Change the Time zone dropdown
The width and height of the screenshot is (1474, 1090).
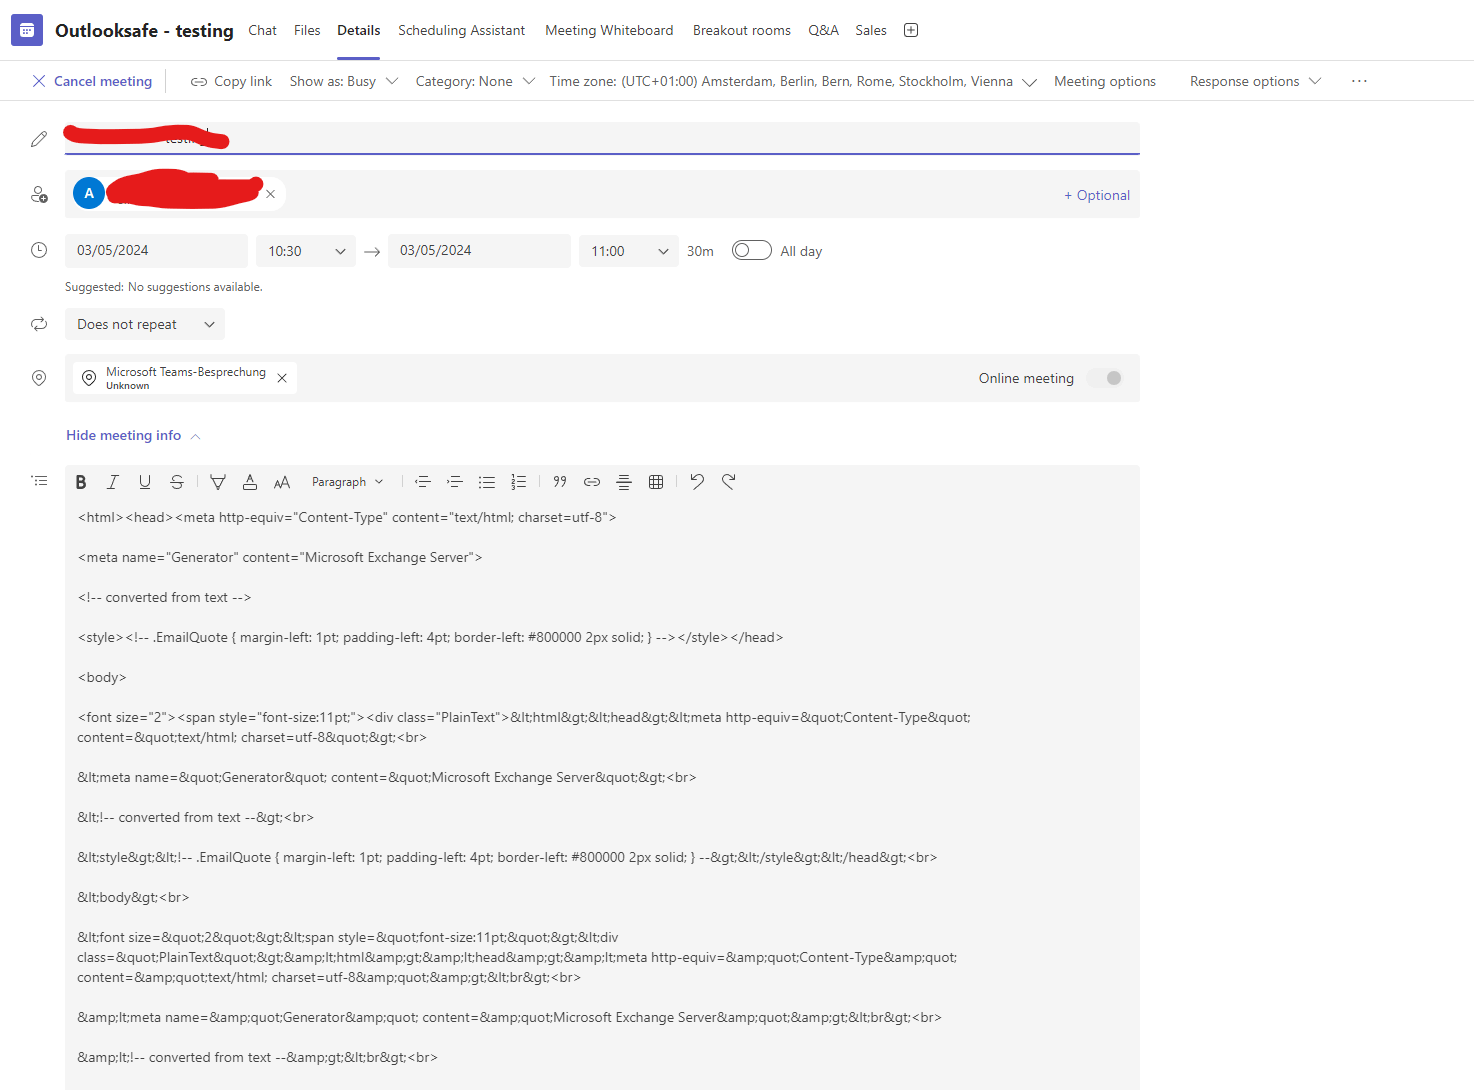tap(793, 81)
